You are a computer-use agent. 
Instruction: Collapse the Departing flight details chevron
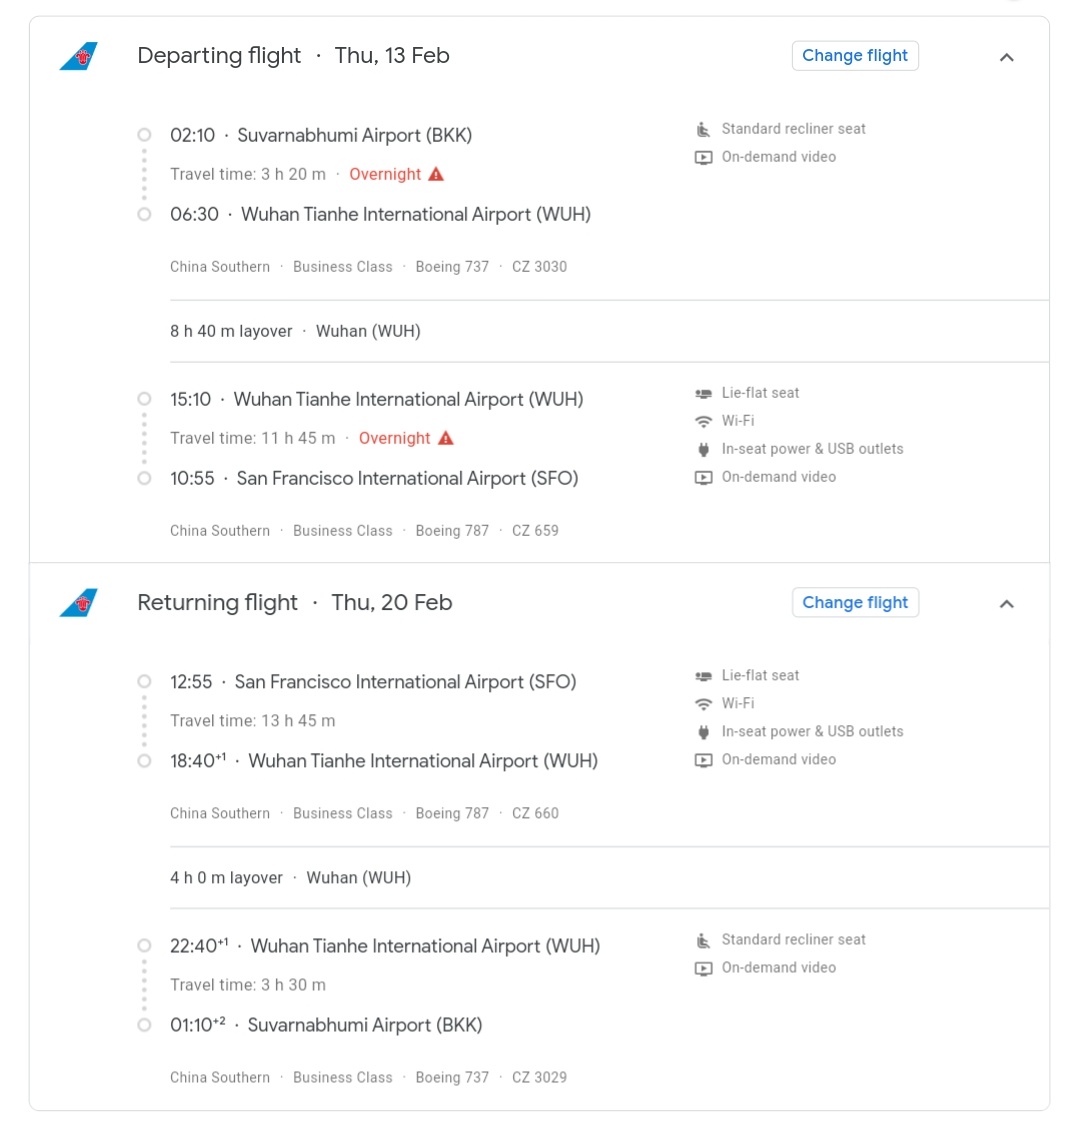coord(1007,57)
